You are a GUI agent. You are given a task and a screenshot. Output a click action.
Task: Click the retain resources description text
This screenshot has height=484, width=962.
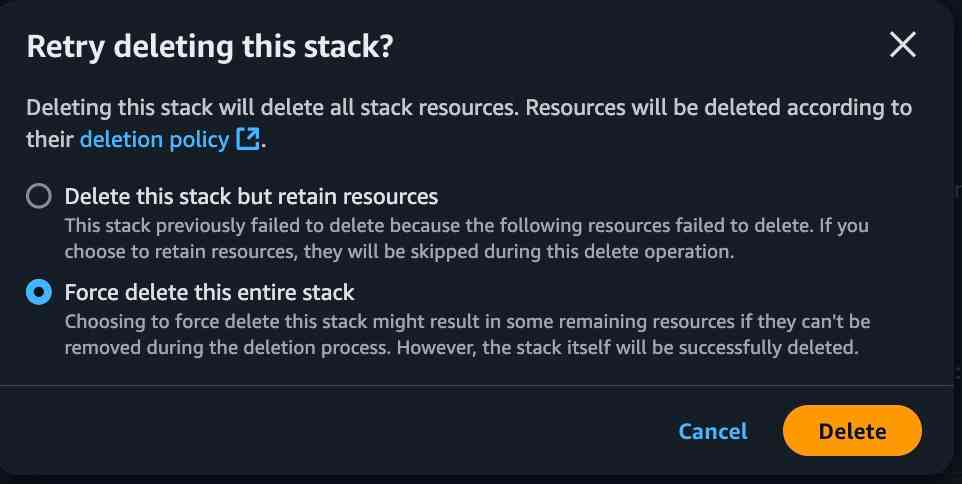click(466, 239)
